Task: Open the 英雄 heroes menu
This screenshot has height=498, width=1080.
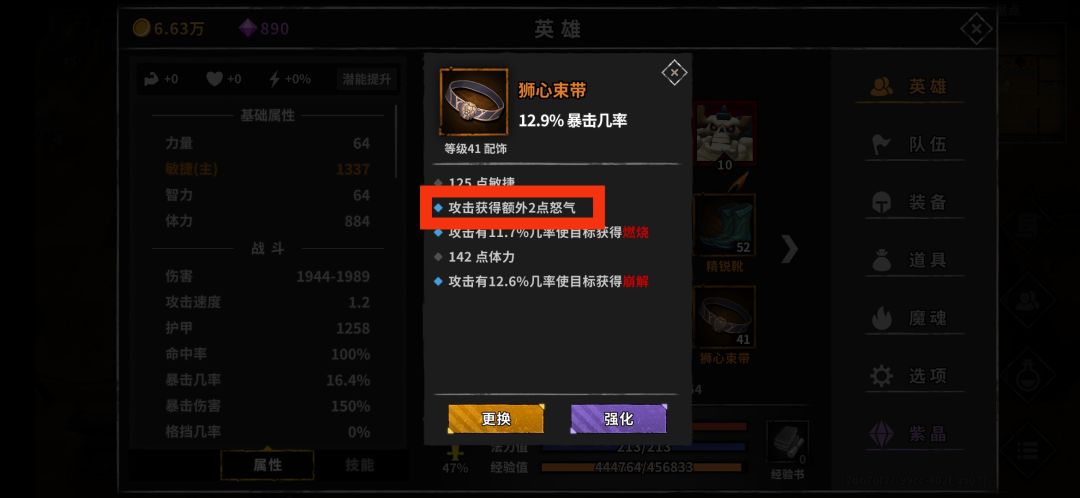Action: 910,87
